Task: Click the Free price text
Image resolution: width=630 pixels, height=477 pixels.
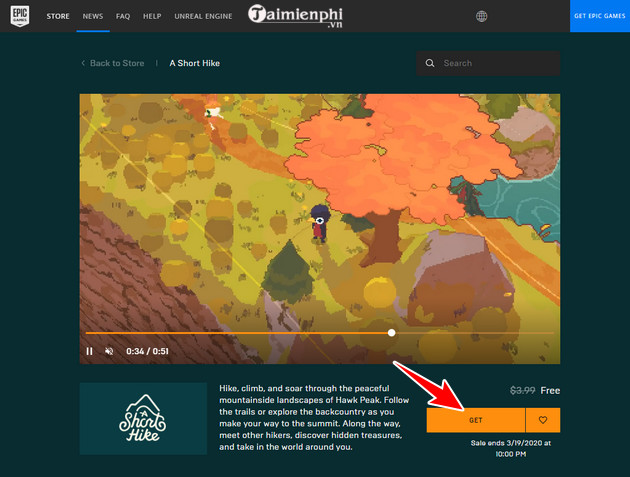Action: tap(550, 390)
